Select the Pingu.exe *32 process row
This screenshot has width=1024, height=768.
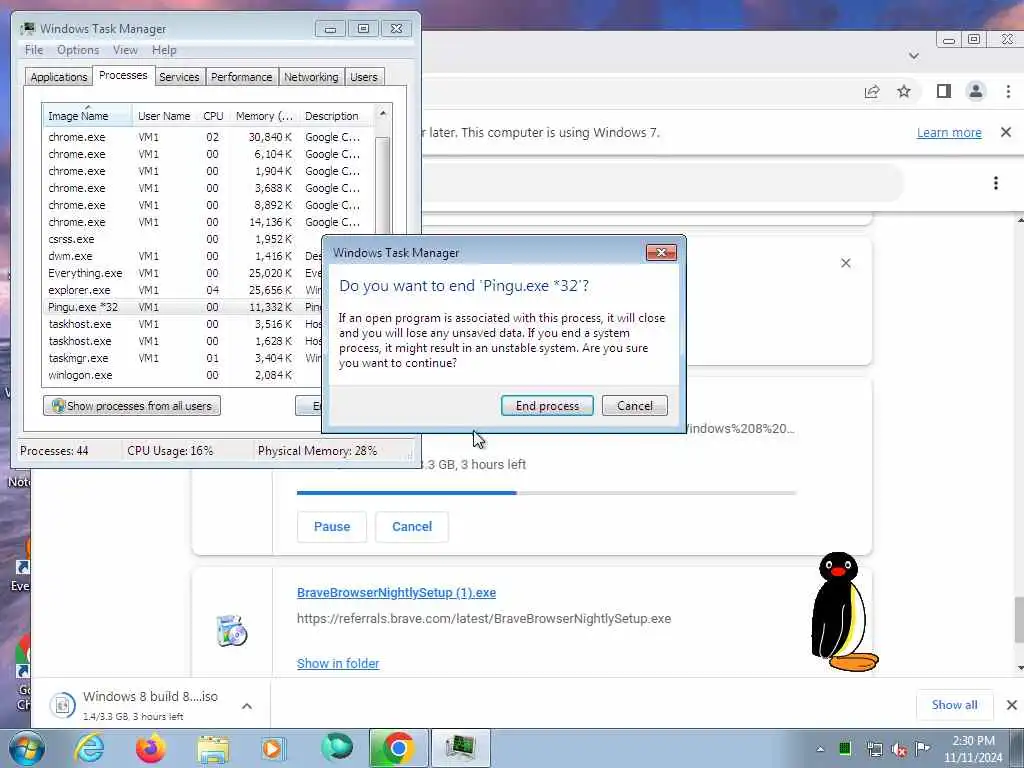click(184, 307)
